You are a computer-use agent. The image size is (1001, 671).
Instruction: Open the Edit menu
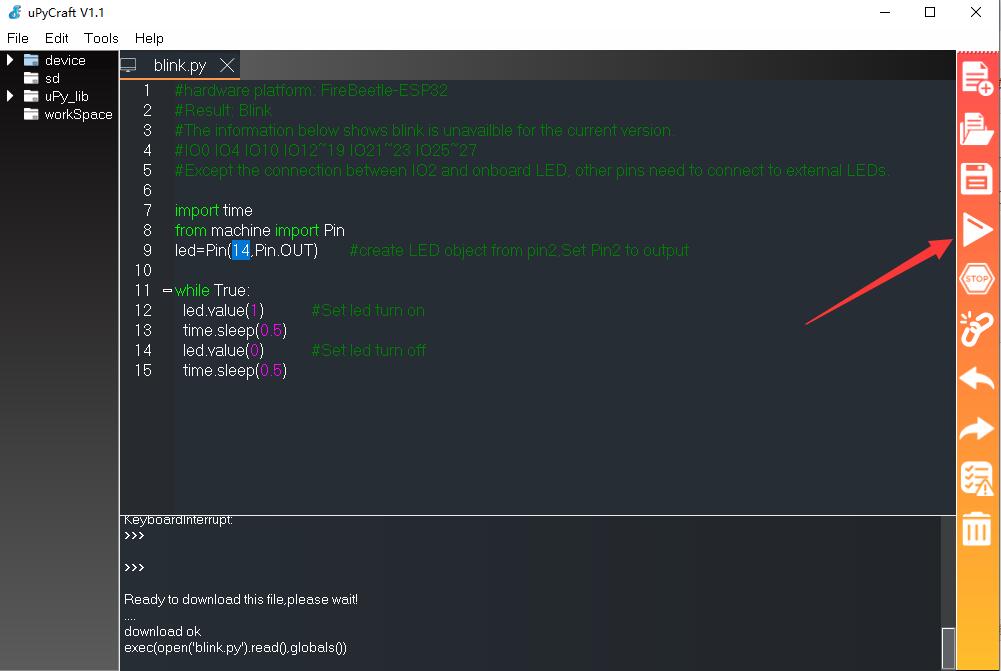(56, 38)
